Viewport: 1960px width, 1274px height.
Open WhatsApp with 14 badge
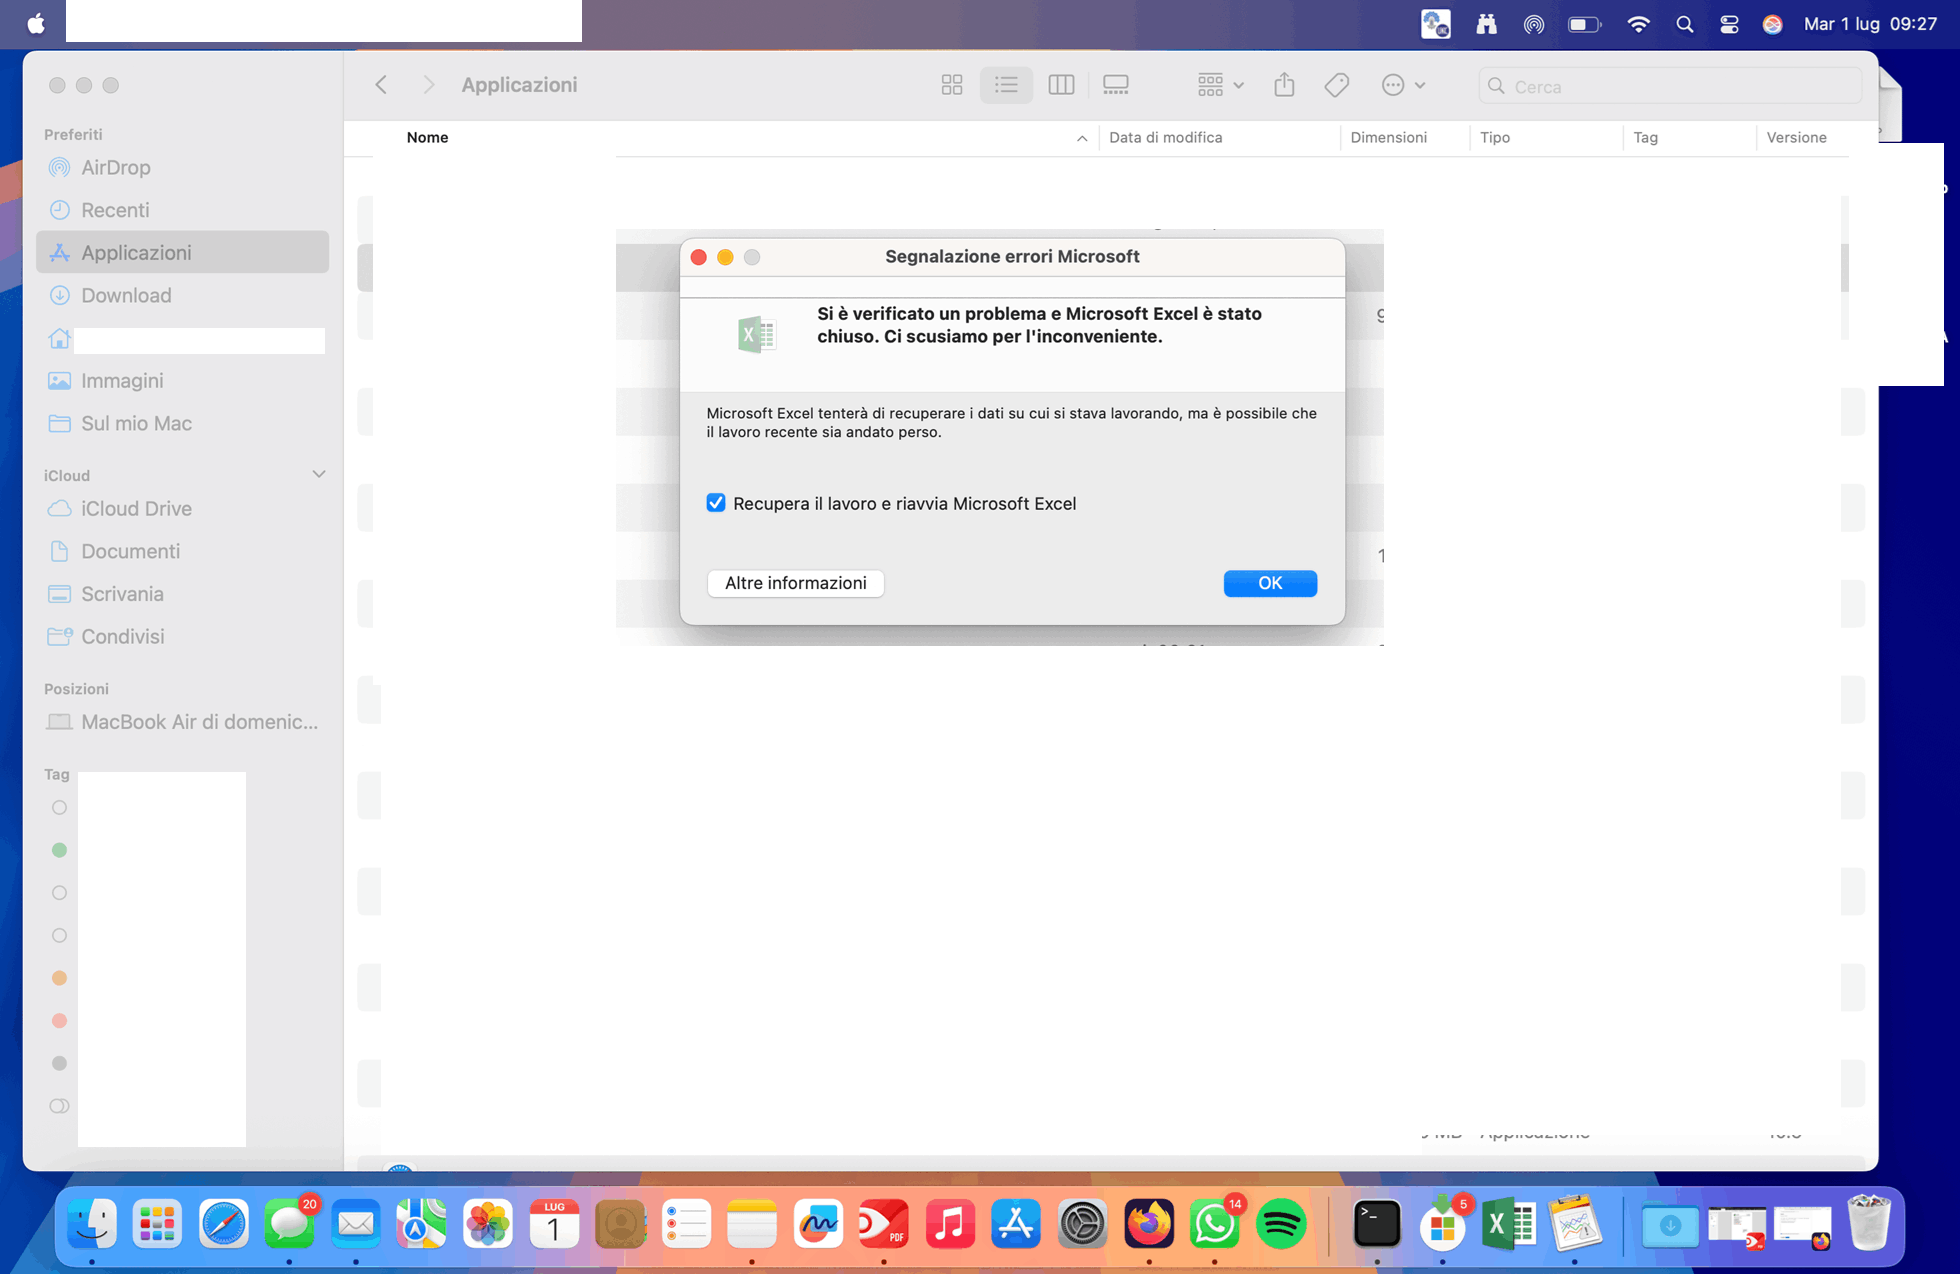click(1214, 1224)
